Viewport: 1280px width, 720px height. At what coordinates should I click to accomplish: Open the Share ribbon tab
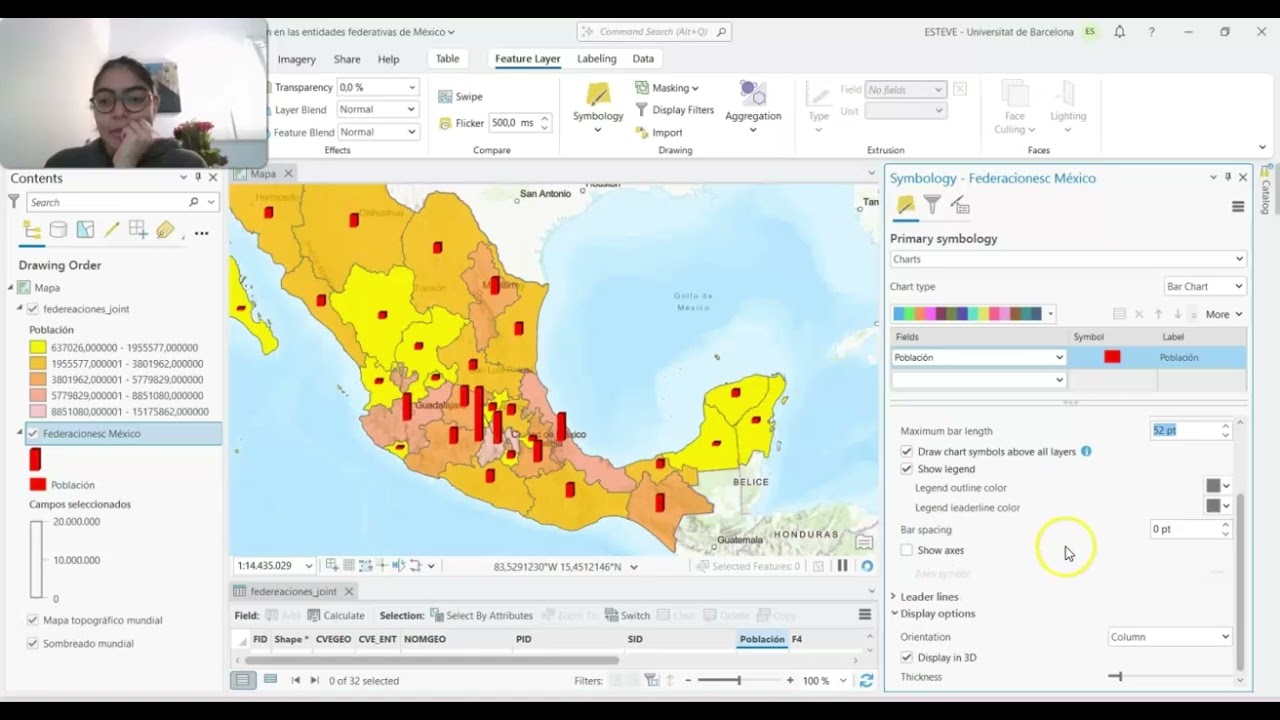(347, 59)
